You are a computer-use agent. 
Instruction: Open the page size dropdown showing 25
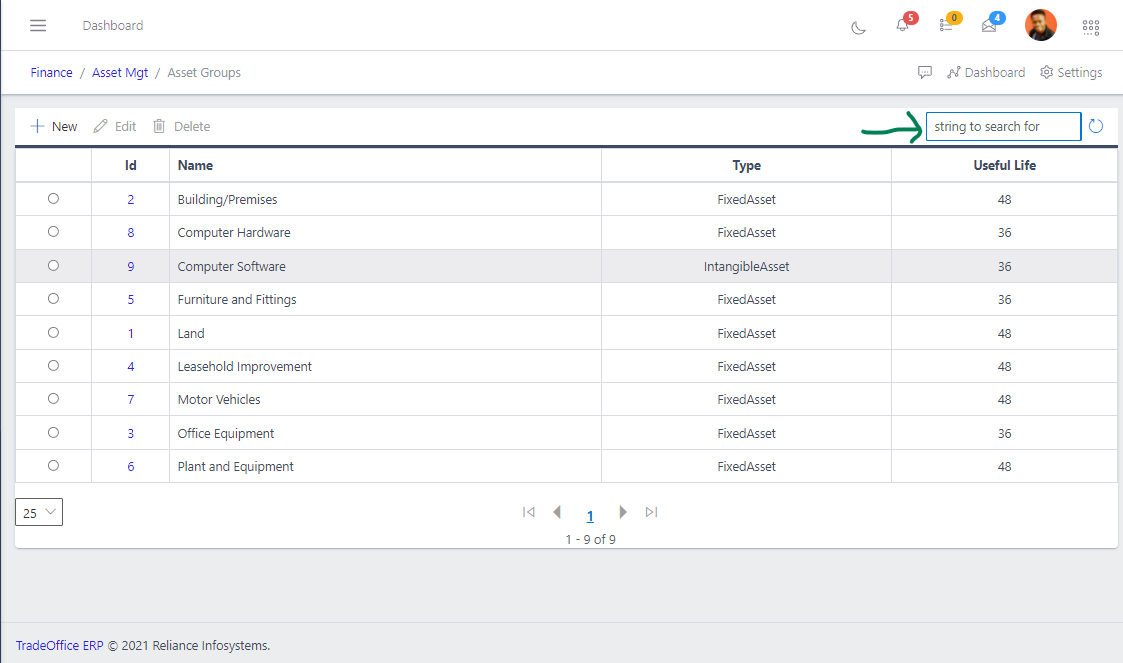coord(38,512)
